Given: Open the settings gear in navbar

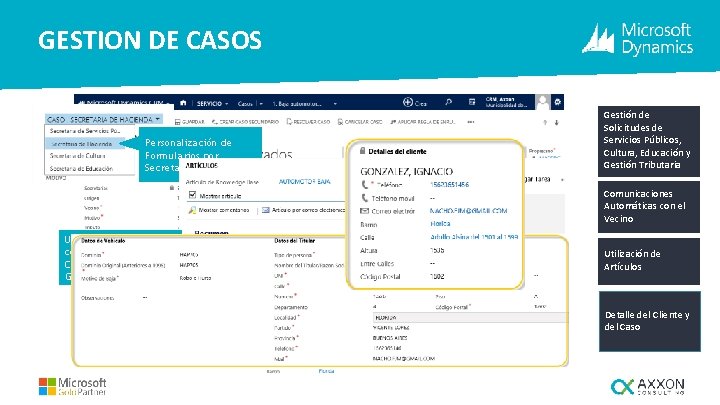Looking at the screenshot, I should [x=557, y=102].
